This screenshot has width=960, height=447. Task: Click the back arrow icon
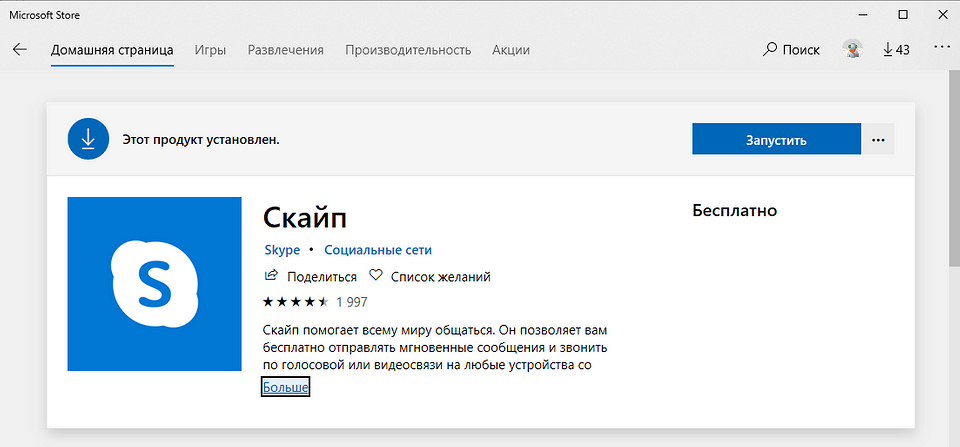tap(20, 49)
